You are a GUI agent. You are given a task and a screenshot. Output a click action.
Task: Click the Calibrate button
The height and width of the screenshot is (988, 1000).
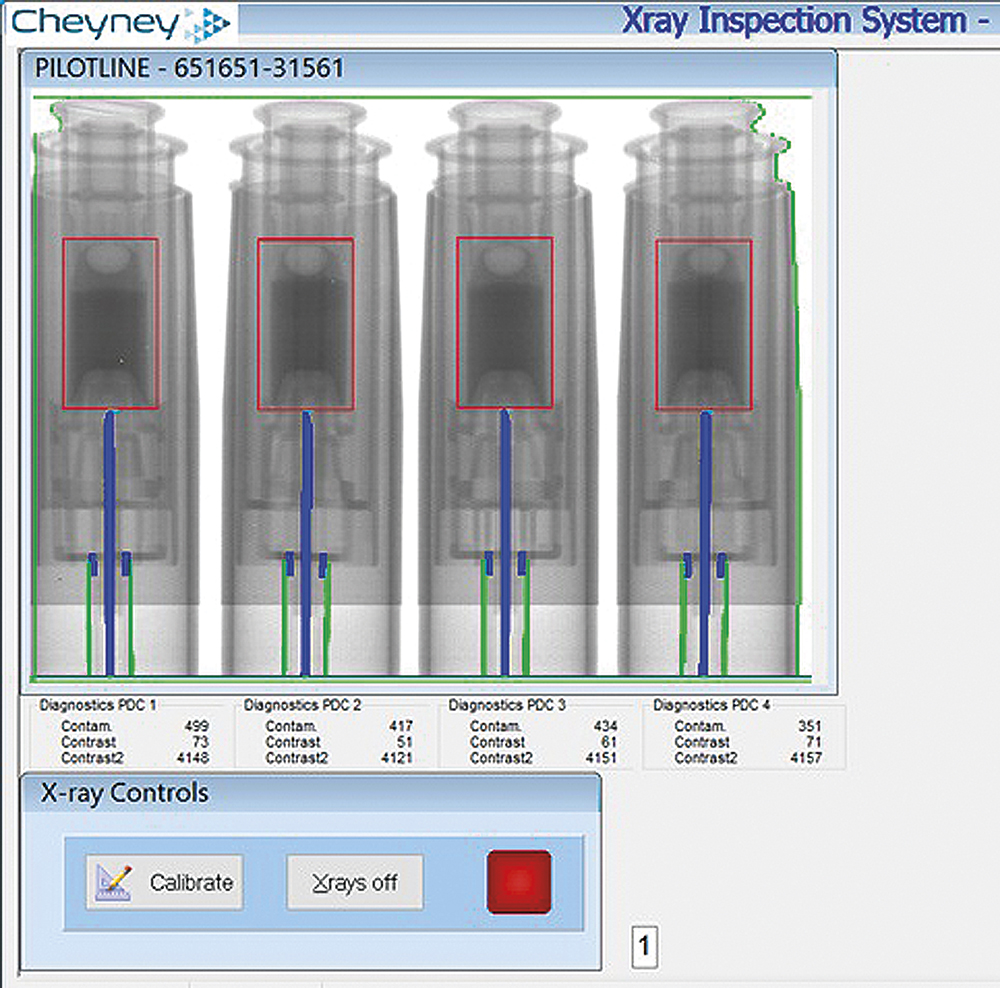(165, 882)
